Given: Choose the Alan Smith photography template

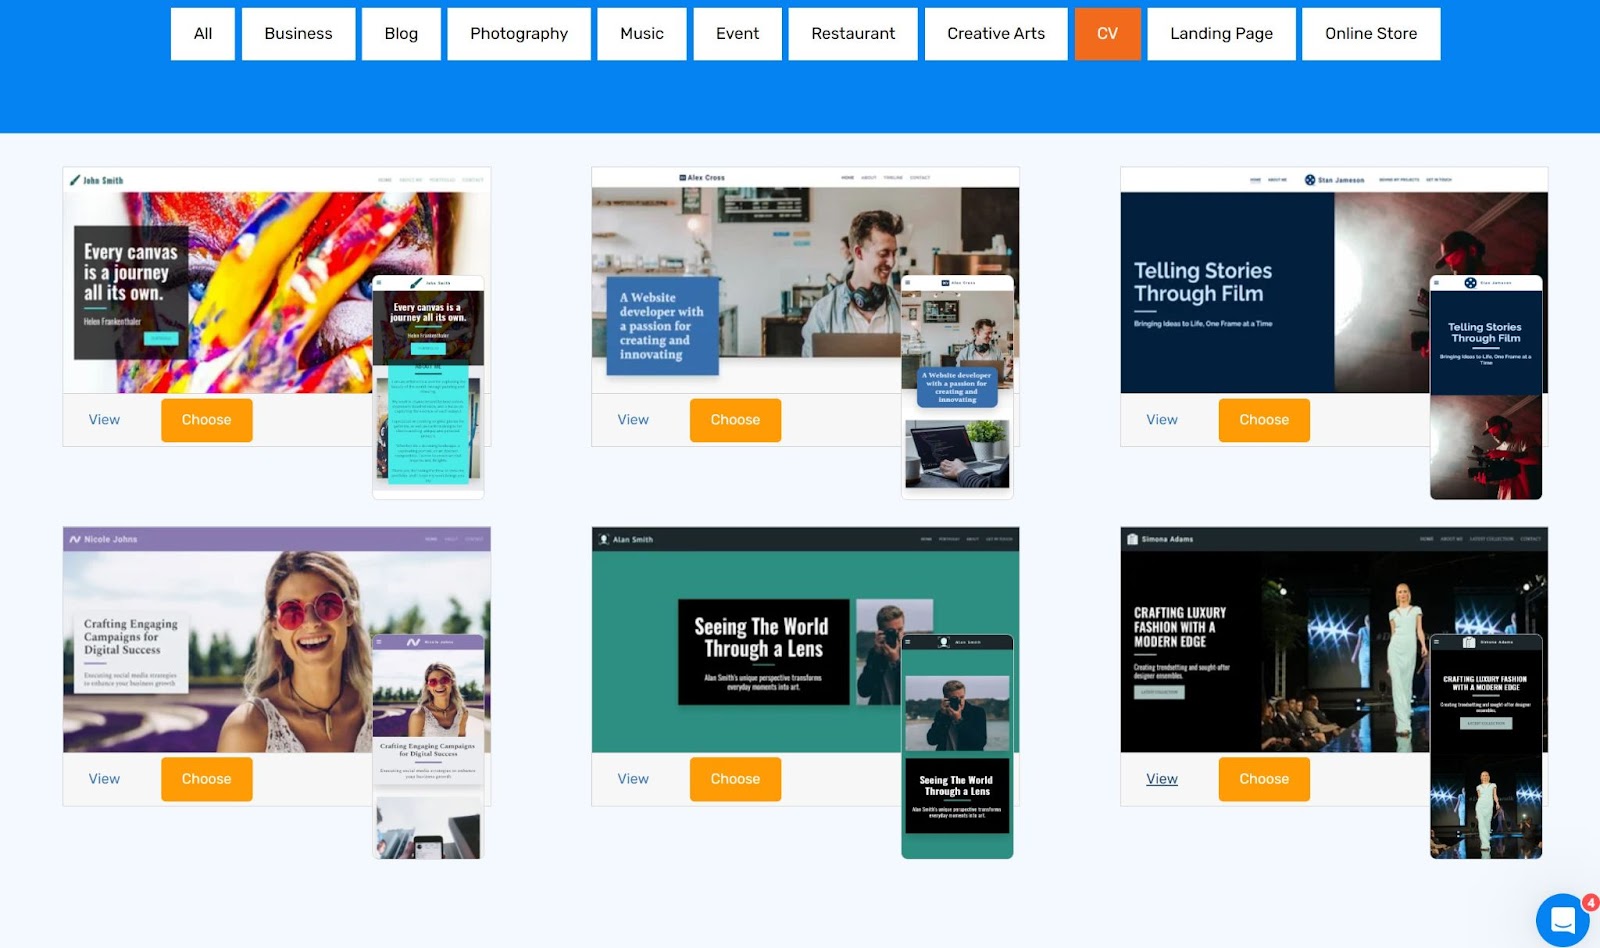Looking at the screenshot, I should click(x=735, y=779).
